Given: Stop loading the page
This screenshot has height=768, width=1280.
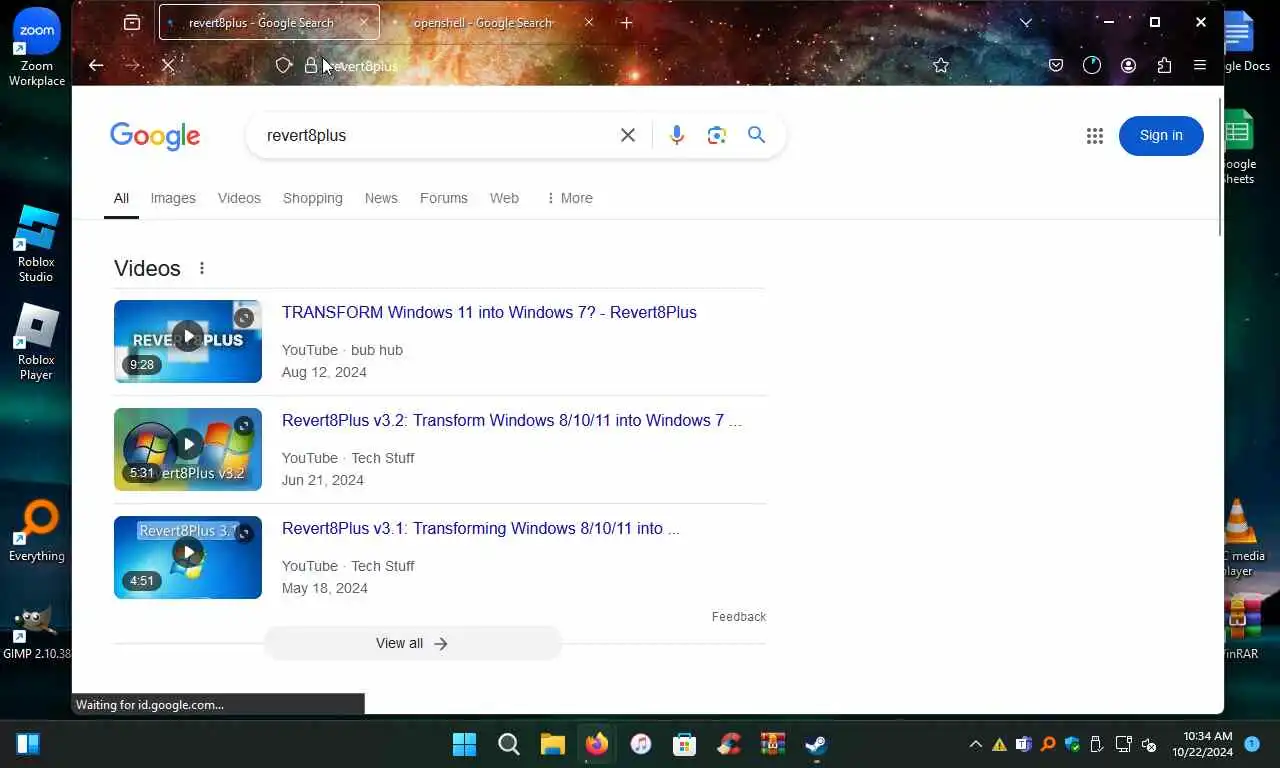Looking at the screenshot, I should pyautogui.click(x=168, y=65).
